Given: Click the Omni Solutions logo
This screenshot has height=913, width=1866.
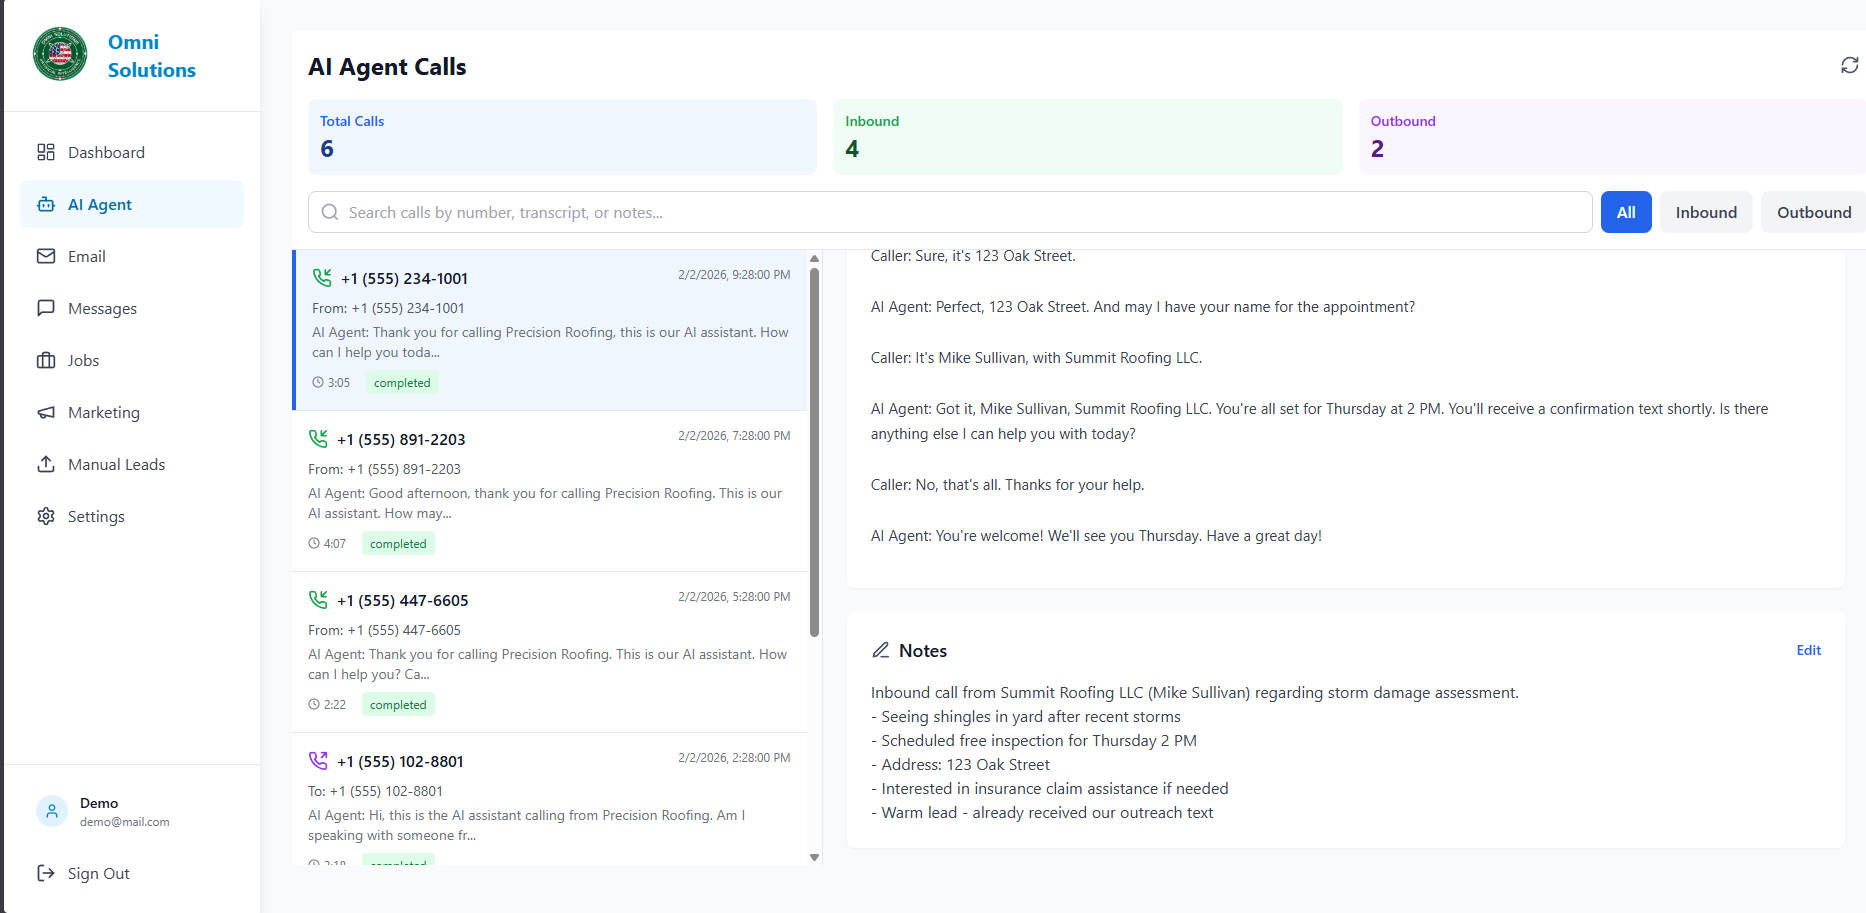Looking at the screenshot, I should coord(59,54).
